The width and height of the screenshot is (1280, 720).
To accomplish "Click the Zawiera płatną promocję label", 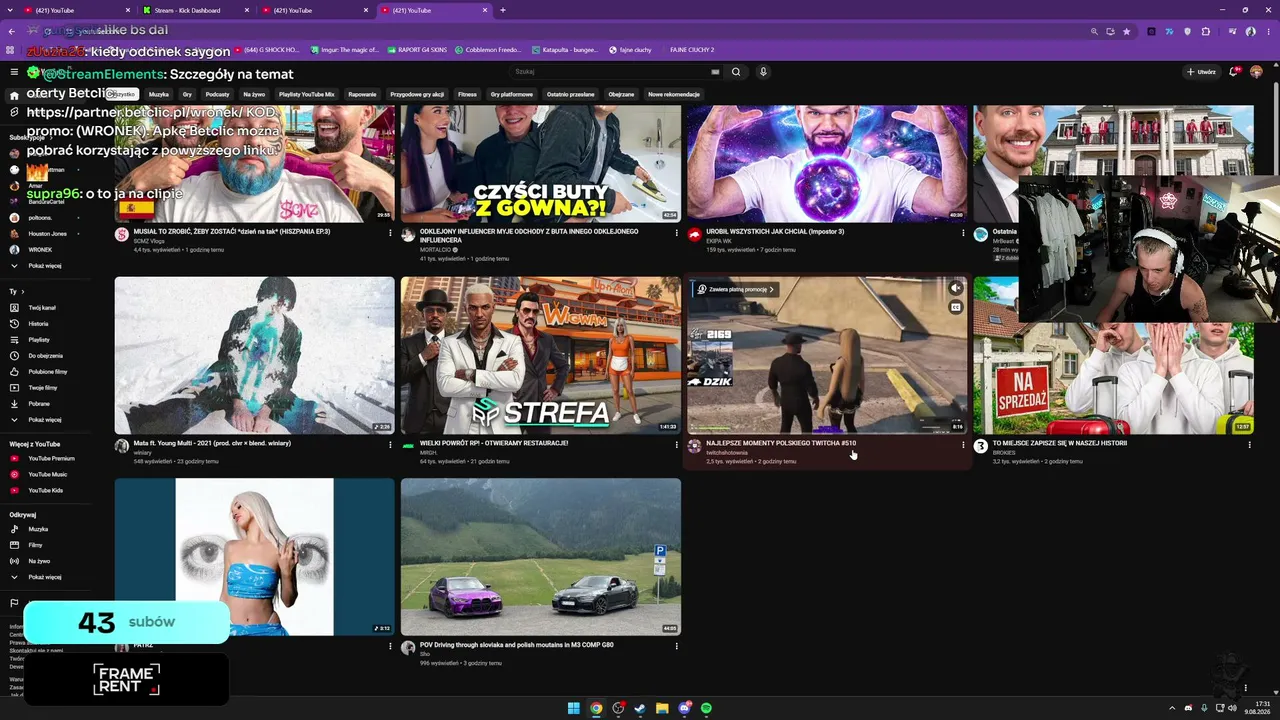I will point(736,289).
